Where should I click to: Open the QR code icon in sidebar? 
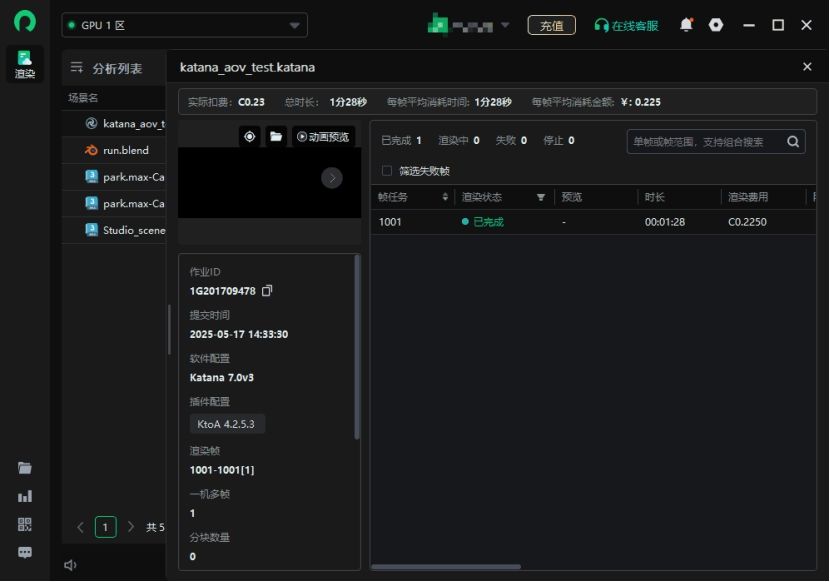click(x=24, y=524)
